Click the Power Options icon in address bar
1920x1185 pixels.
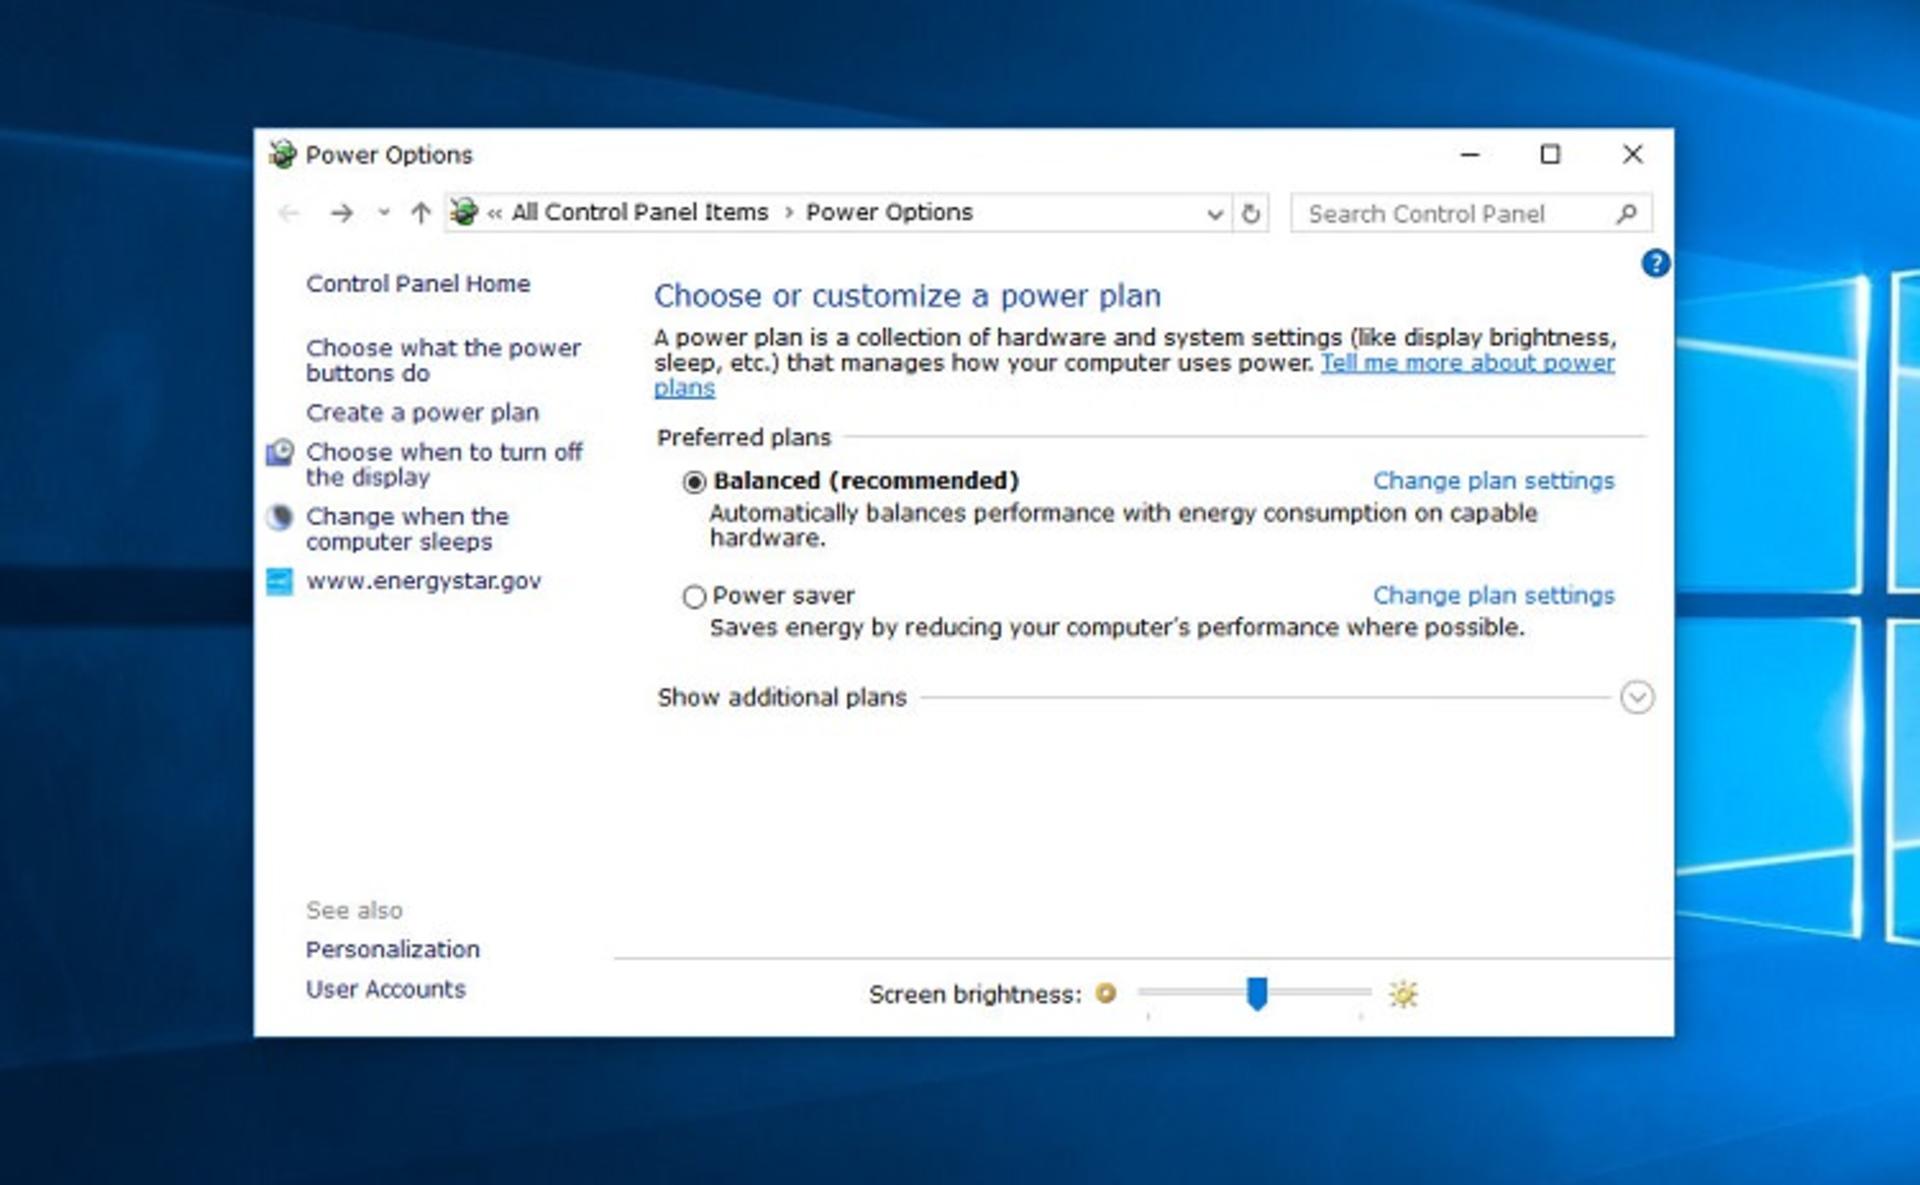coord(463,212)
